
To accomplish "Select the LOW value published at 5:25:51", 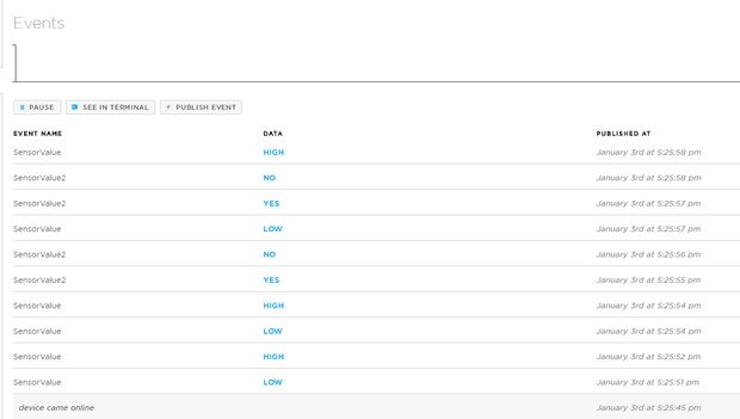I will (273, 382).
